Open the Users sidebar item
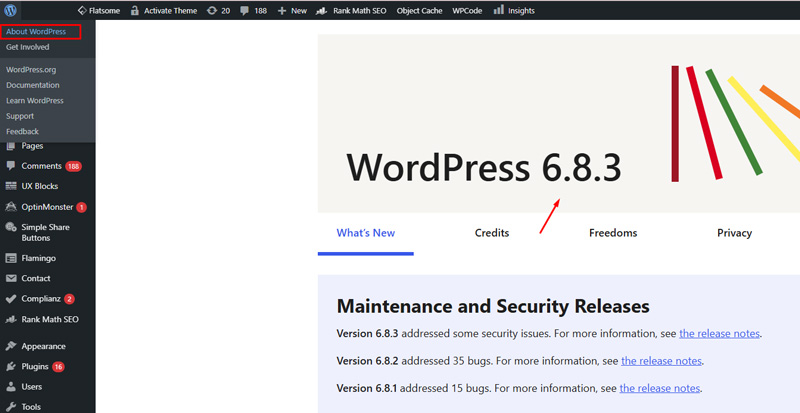800x413 pixels. pos(32,387)
